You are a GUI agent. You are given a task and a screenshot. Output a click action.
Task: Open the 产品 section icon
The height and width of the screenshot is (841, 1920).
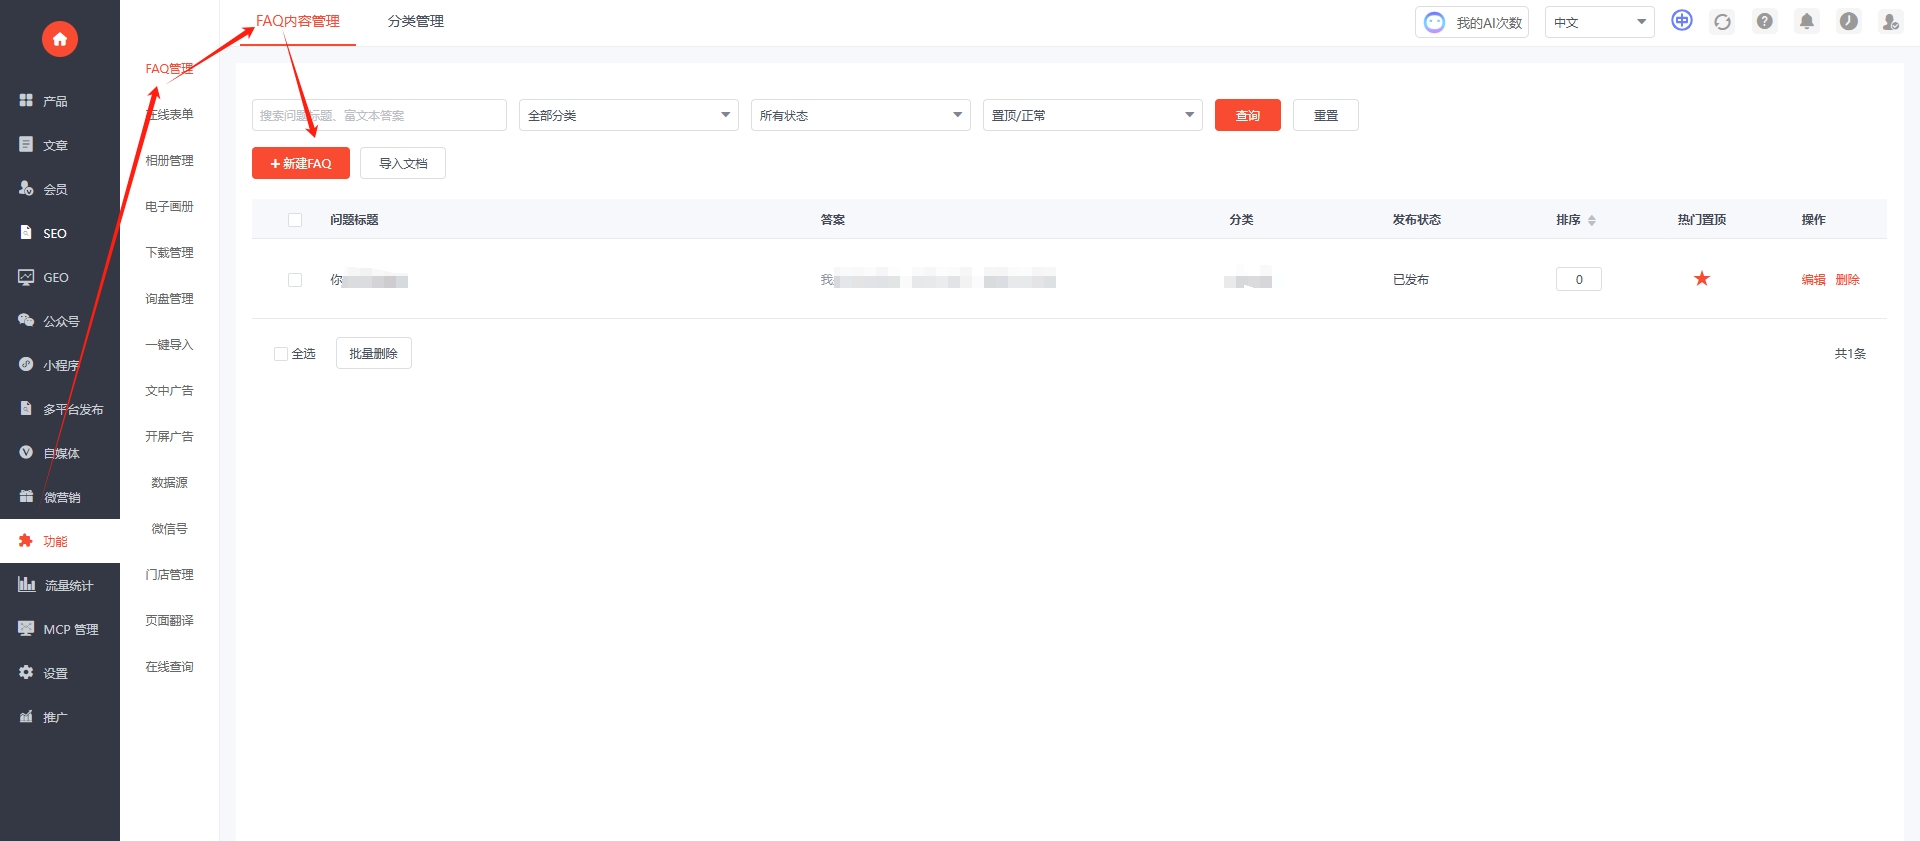[26, 101]
